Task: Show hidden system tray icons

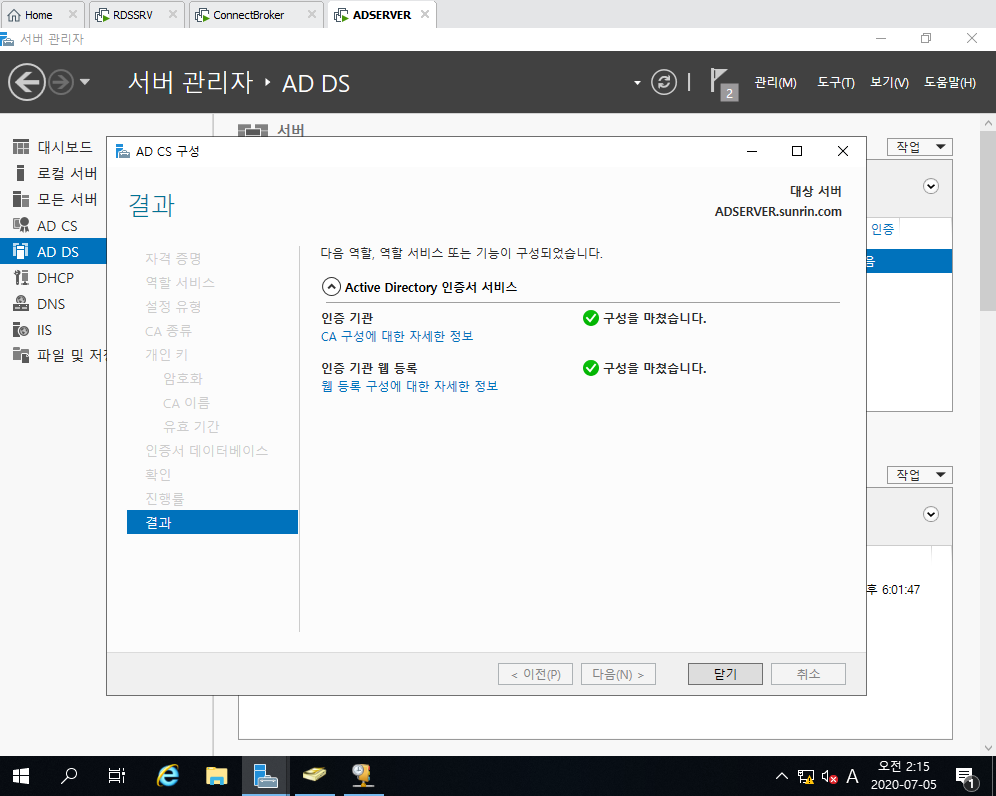Action: [782, 776]
